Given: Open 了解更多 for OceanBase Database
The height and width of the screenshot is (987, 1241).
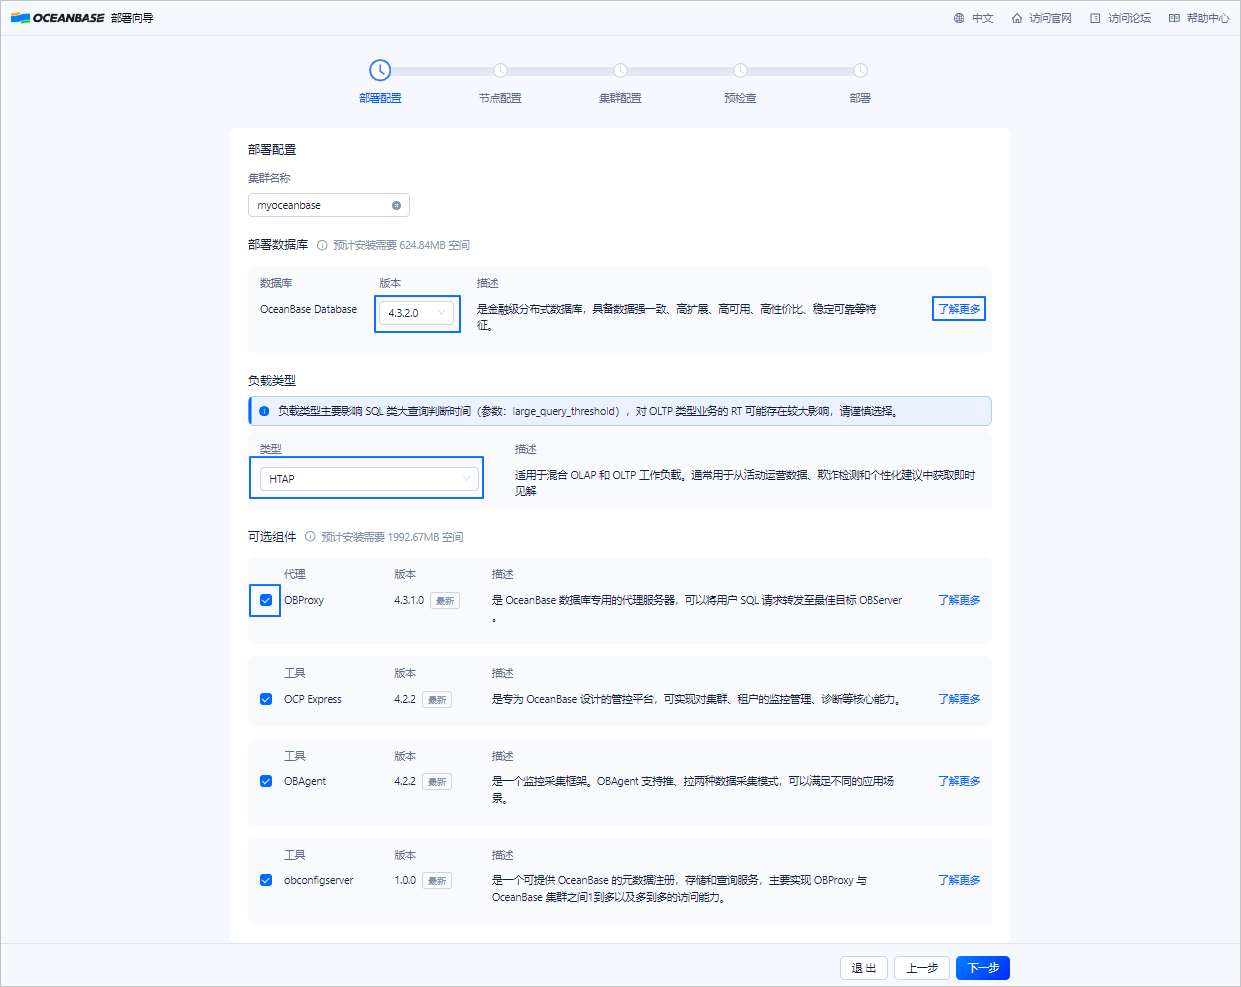Looking at the screenshot, I should 959,309.
